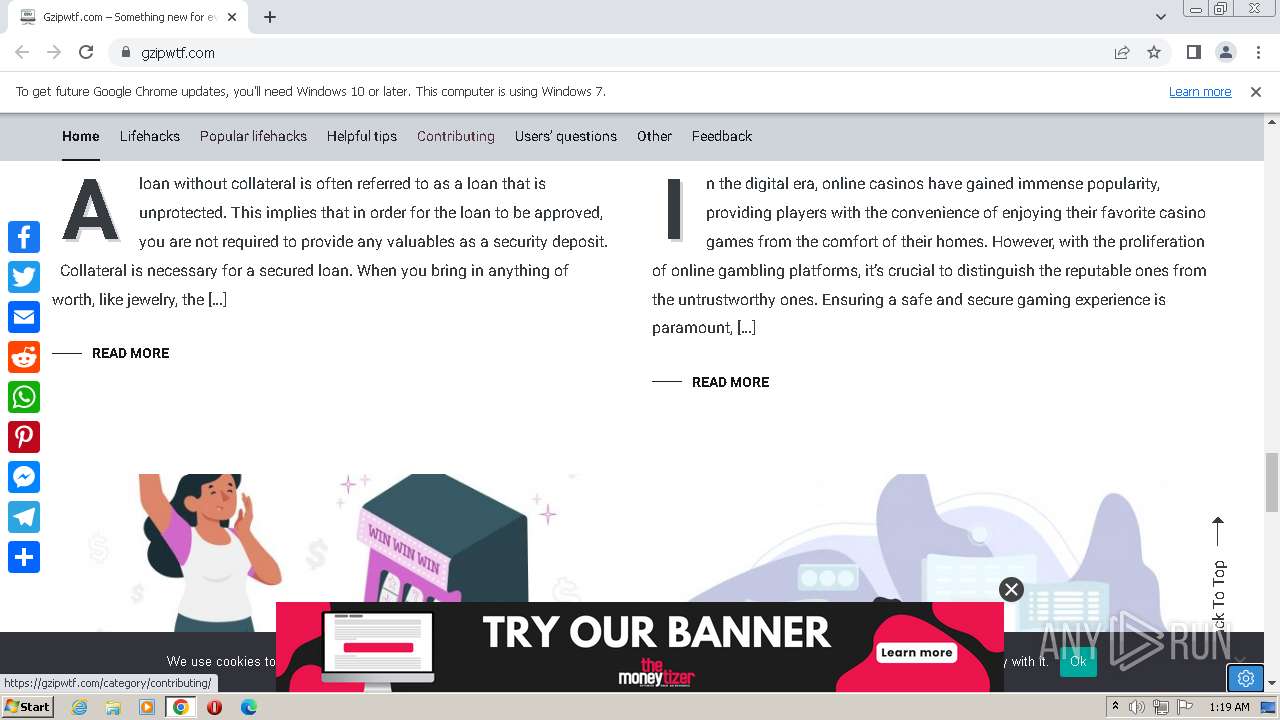1280x720 pixels.
Task: Click the cookie settings gear icon
Action: click(1245, 678)
